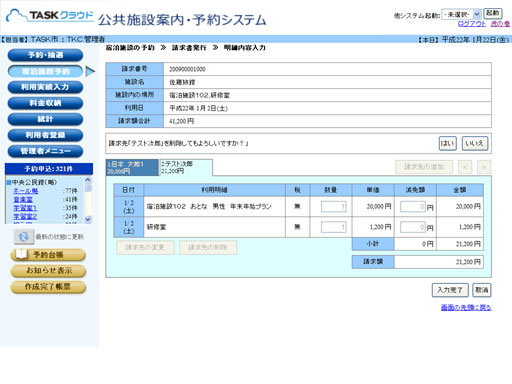Click the 請求先の変更 button
Viewport: 512px width, 384px height.
click(x=145, y=248)
